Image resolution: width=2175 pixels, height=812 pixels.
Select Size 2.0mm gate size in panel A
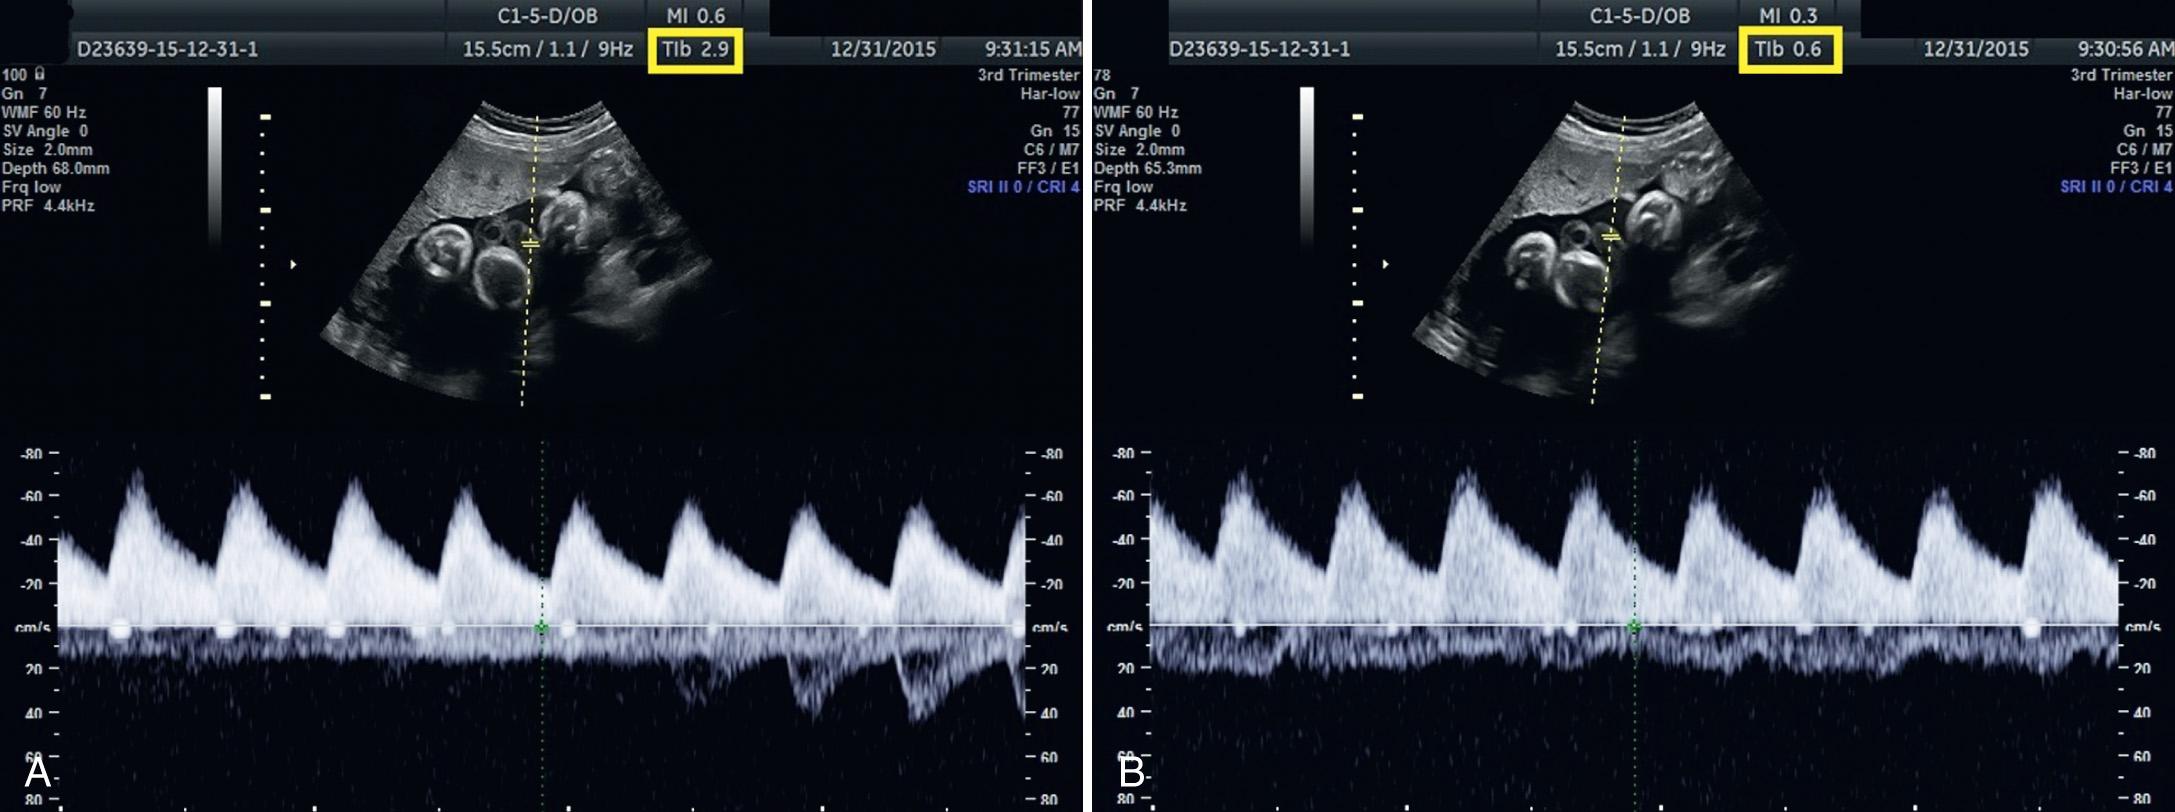48,150
